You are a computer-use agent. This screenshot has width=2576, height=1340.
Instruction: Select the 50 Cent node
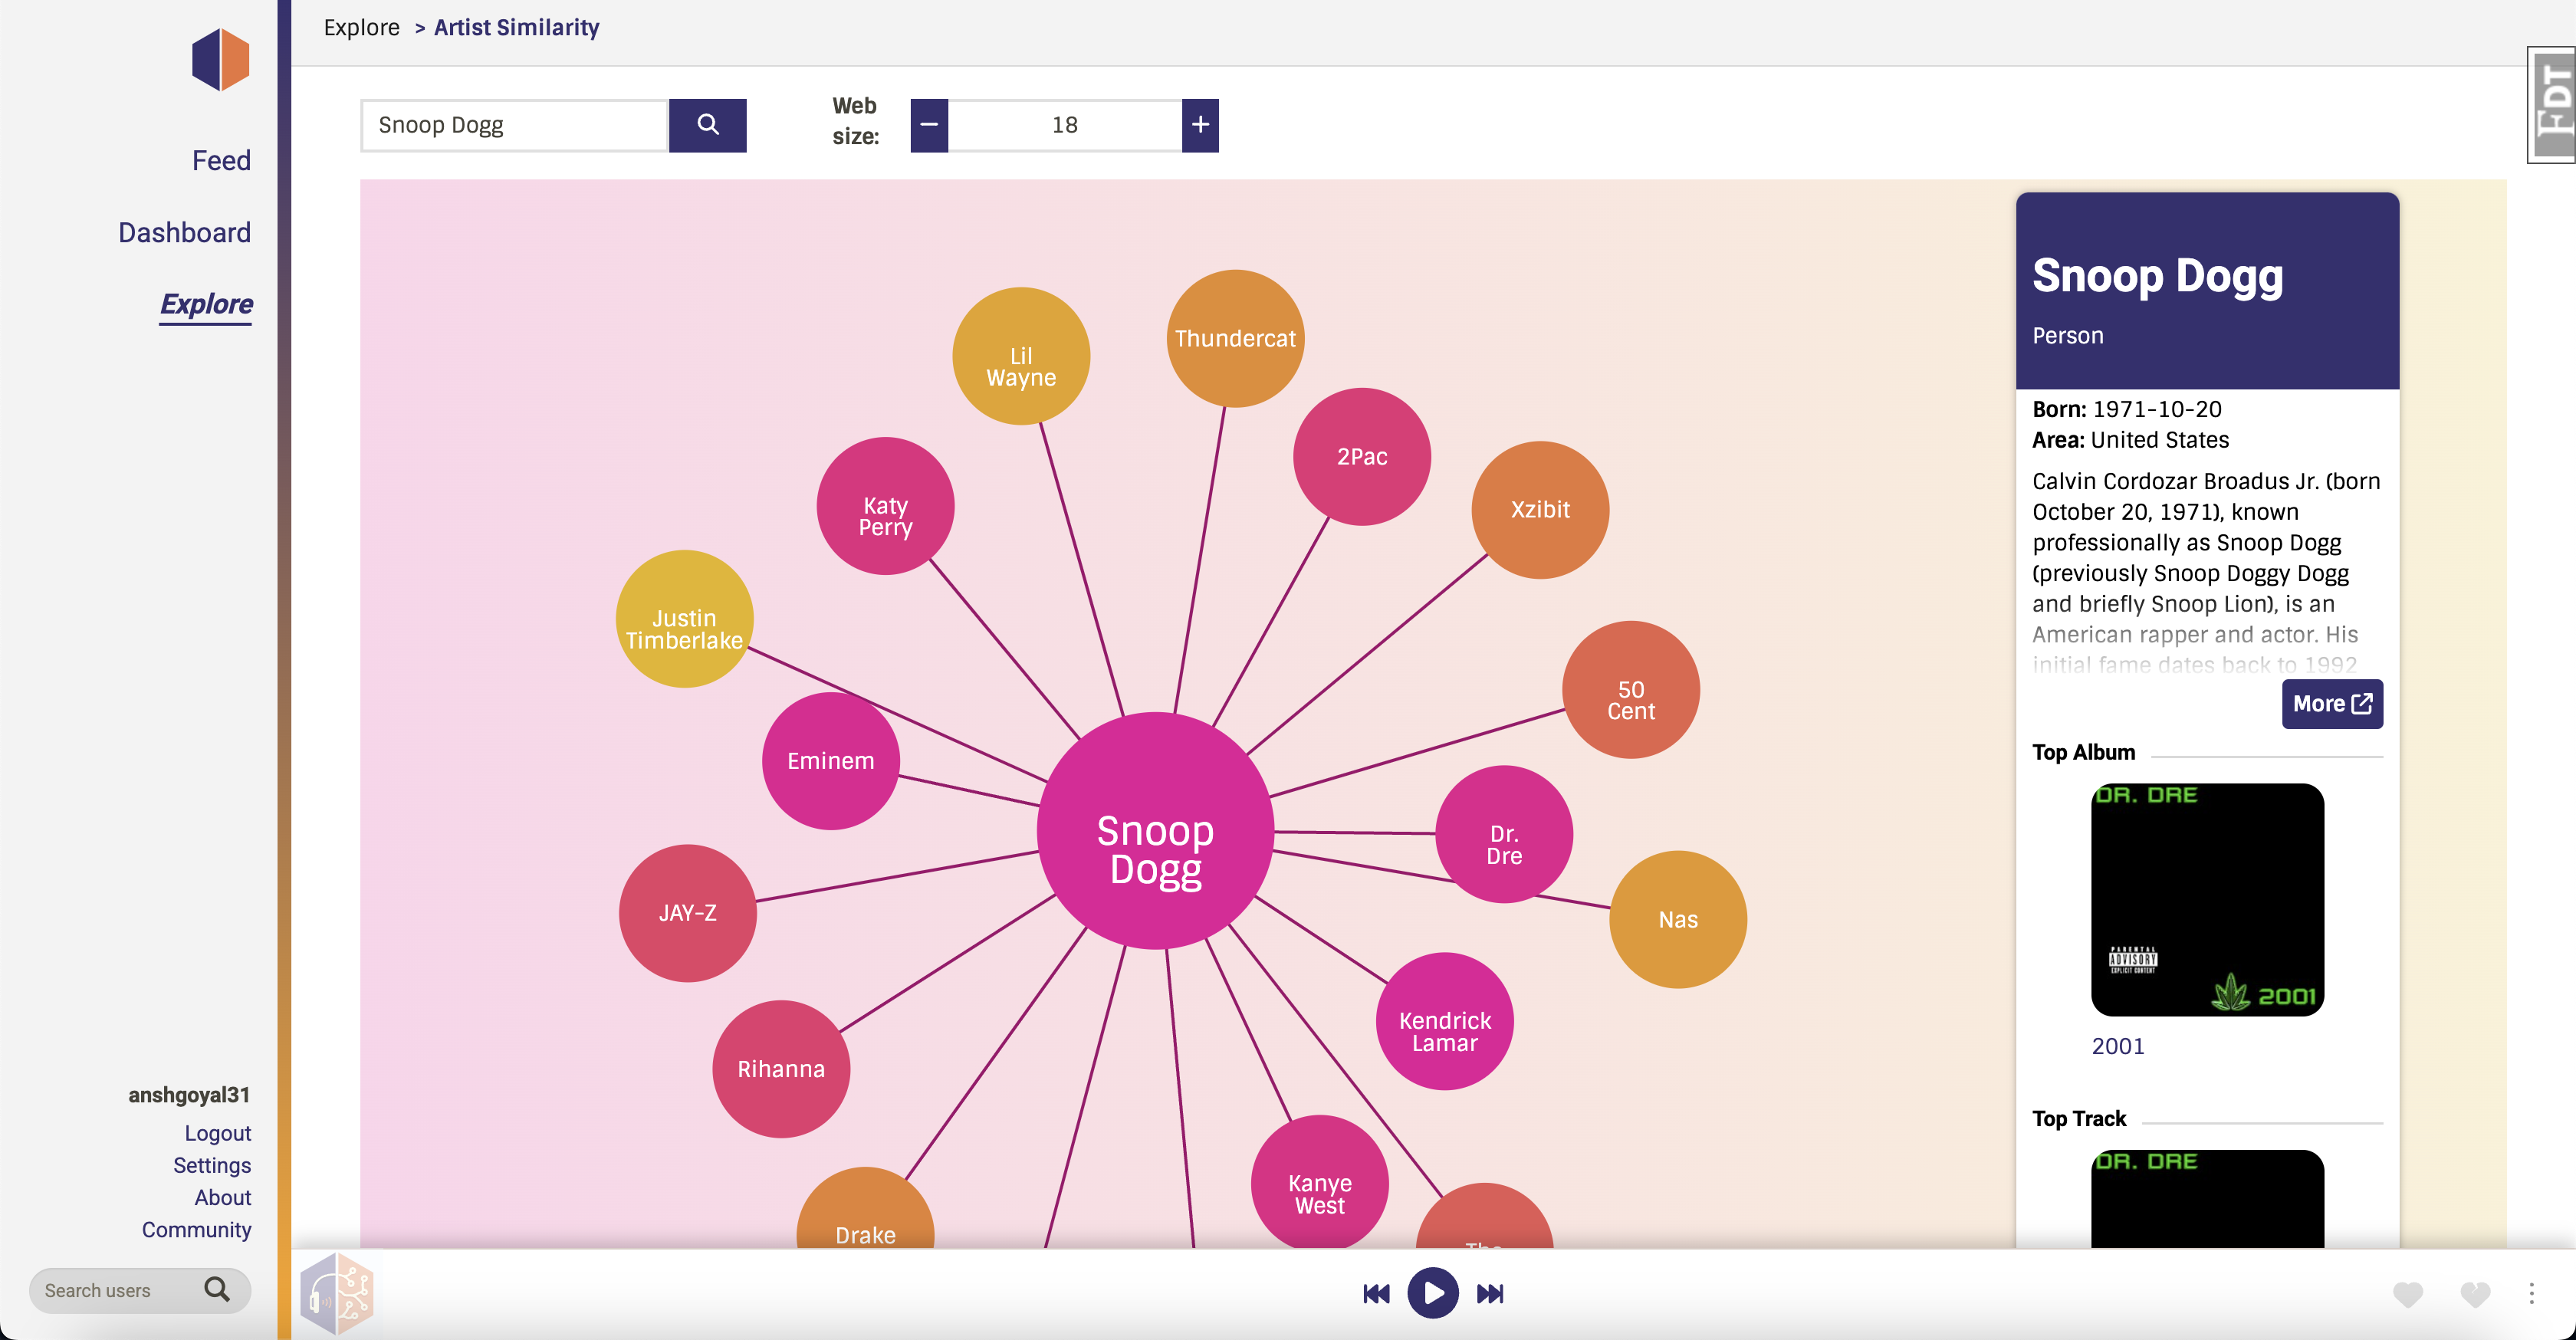pos(1631,689)
